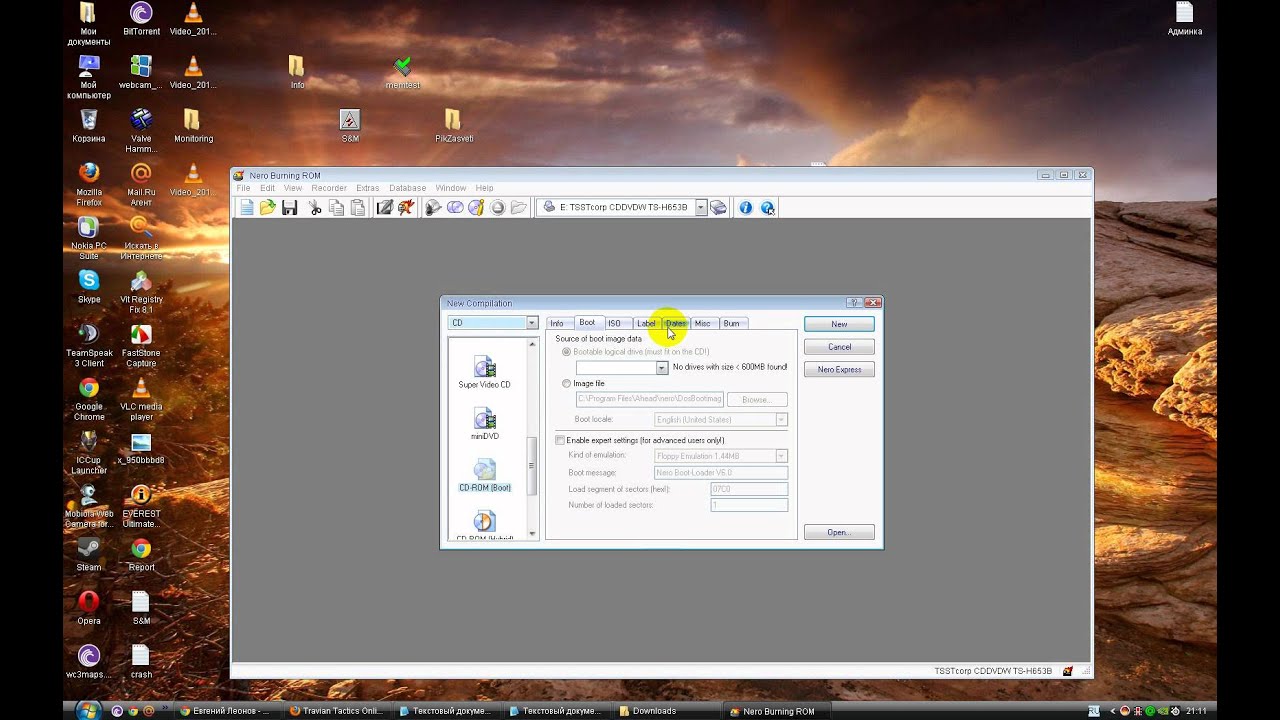Open the Database menu
Image resolution: width=1280 pixels, height=720 pixels.
click(407, 188)
